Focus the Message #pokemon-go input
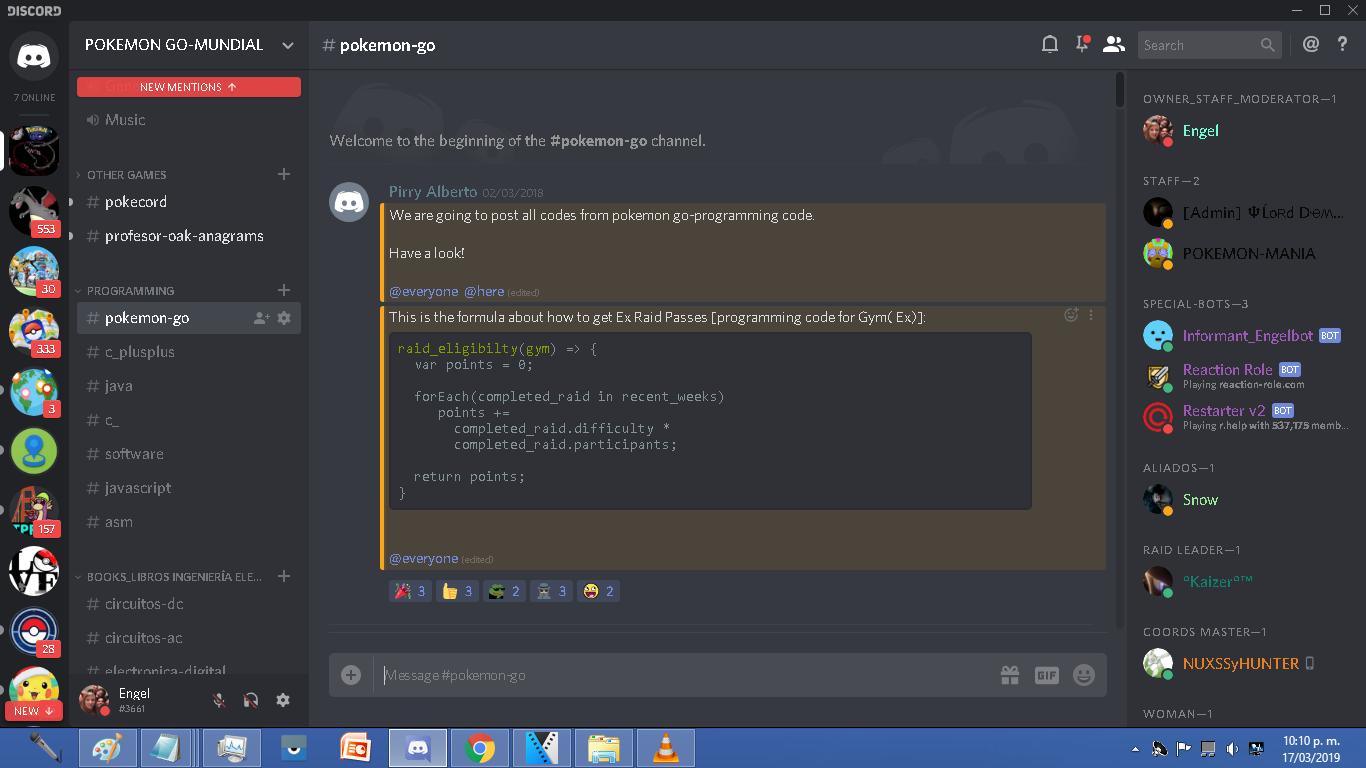 [x=686, y=675]
